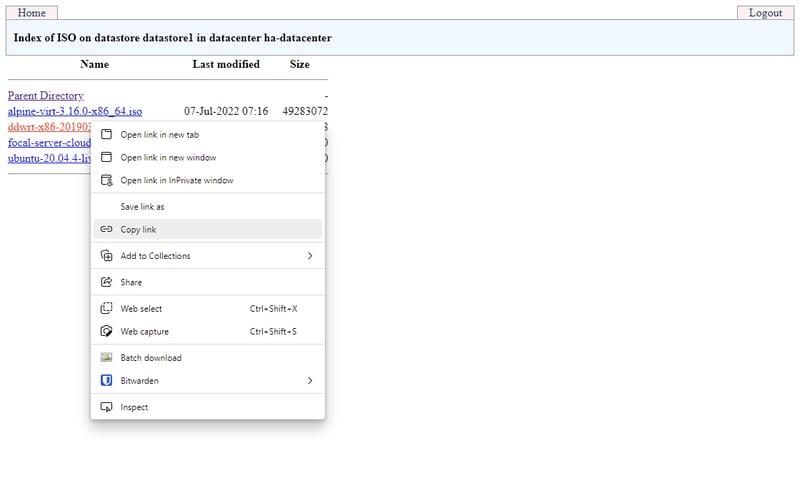Choose Save link as from context menu
800x480 pixels.
coord(142,206)
